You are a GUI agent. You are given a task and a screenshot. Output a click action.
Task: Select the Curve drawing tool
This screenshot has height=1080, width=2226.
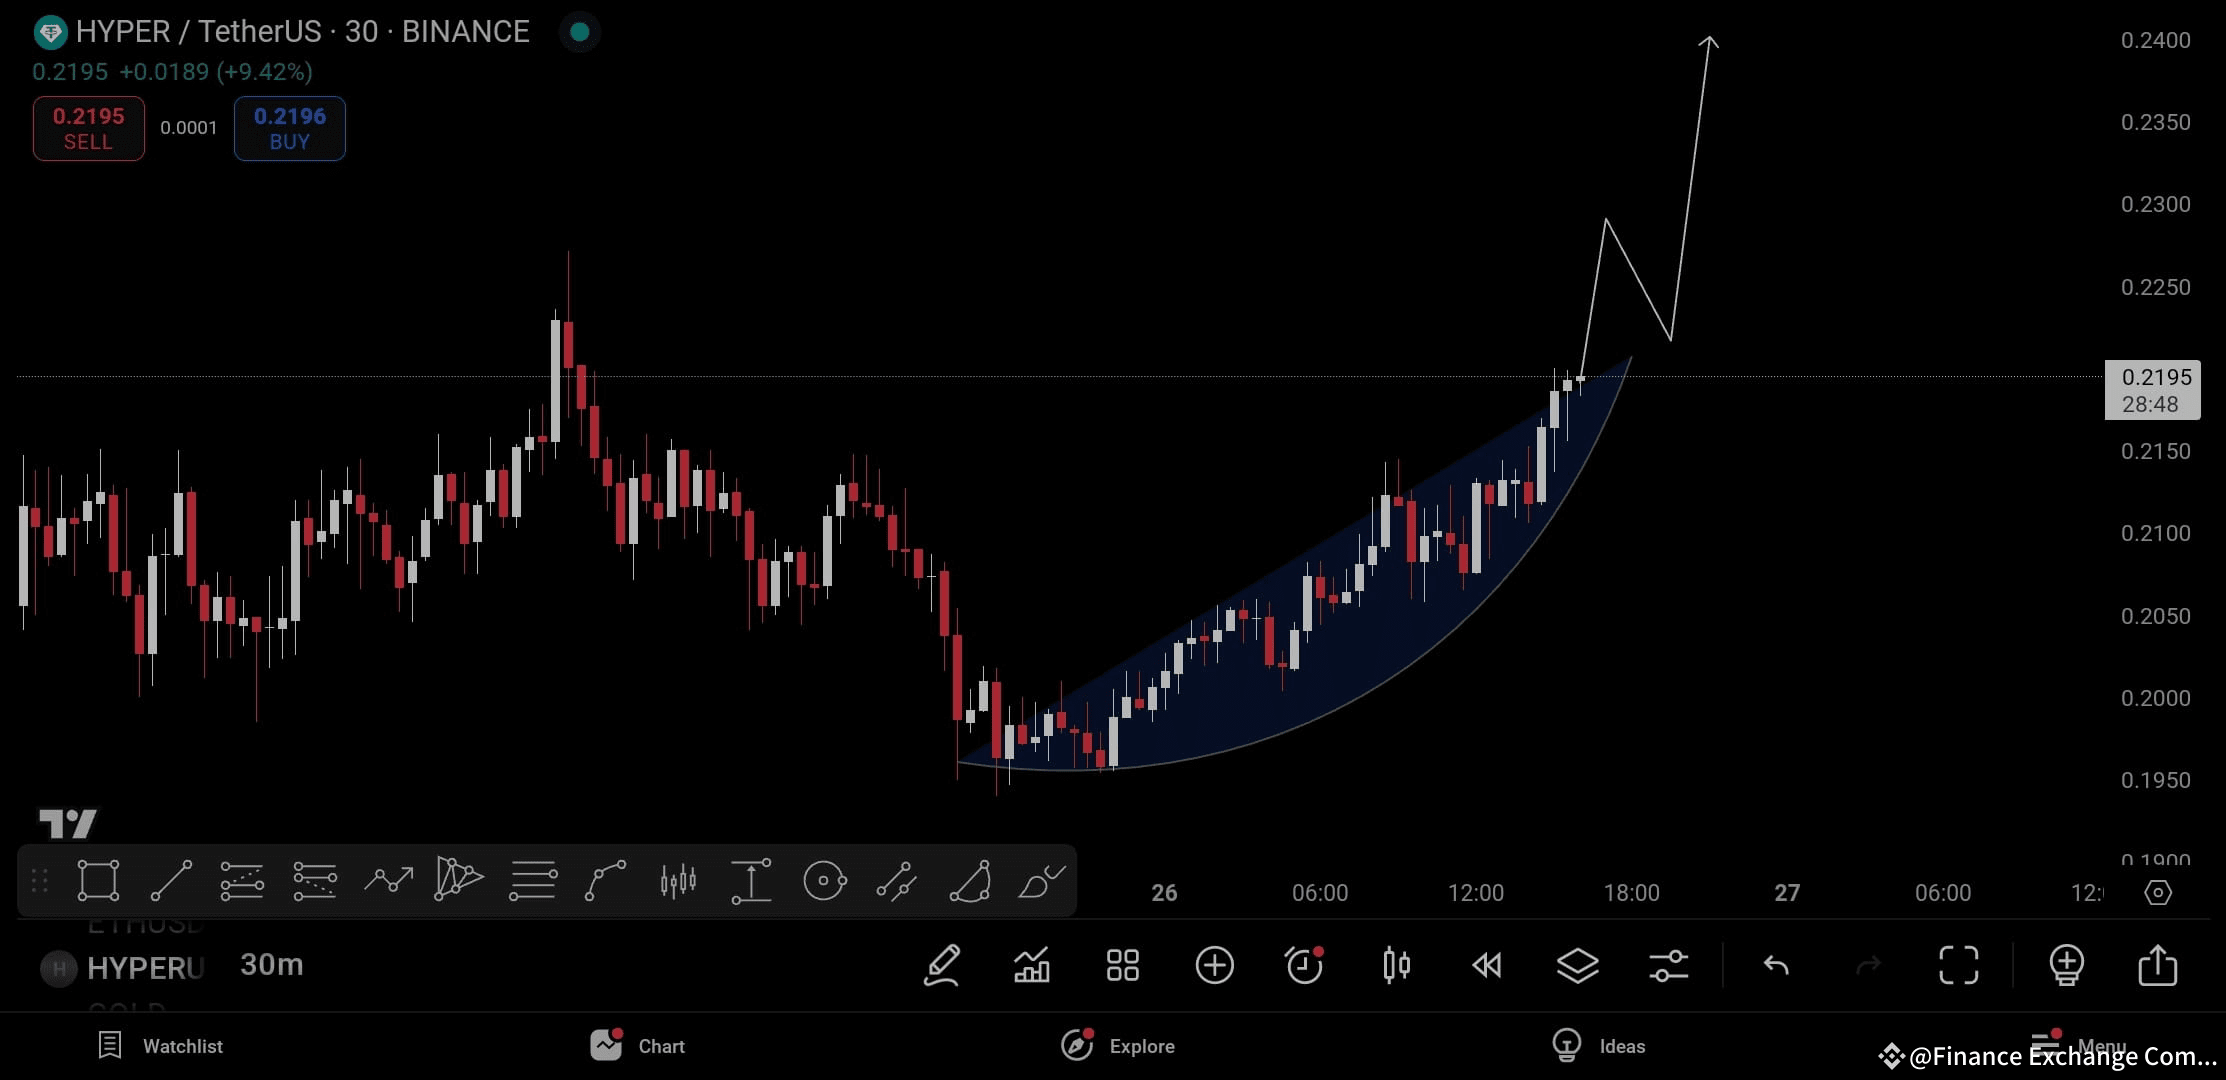pyautogui.click(x=605, y=881)
